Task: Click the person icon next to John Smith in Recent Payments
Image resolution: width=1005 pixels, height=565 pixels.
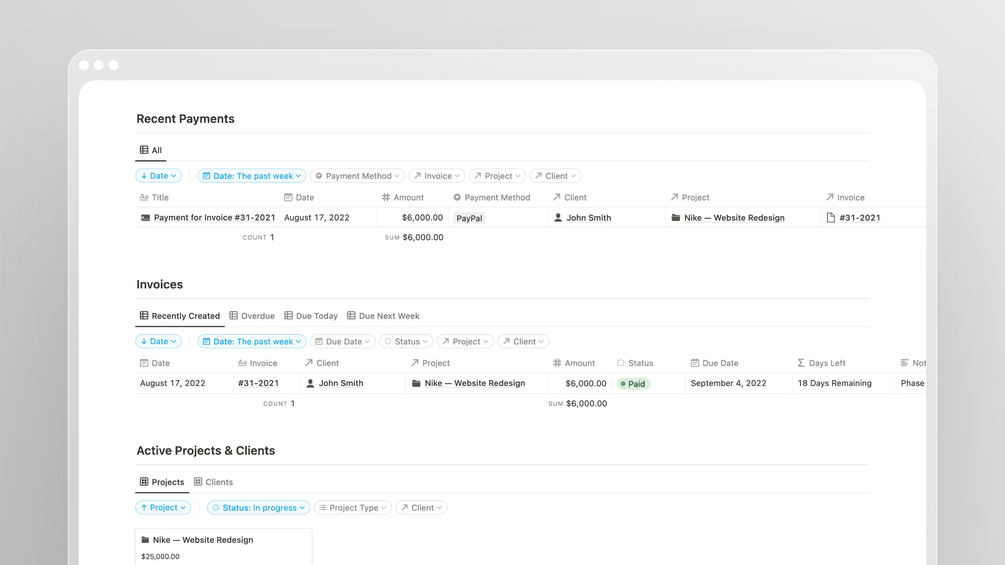Action: pos(558,217)
